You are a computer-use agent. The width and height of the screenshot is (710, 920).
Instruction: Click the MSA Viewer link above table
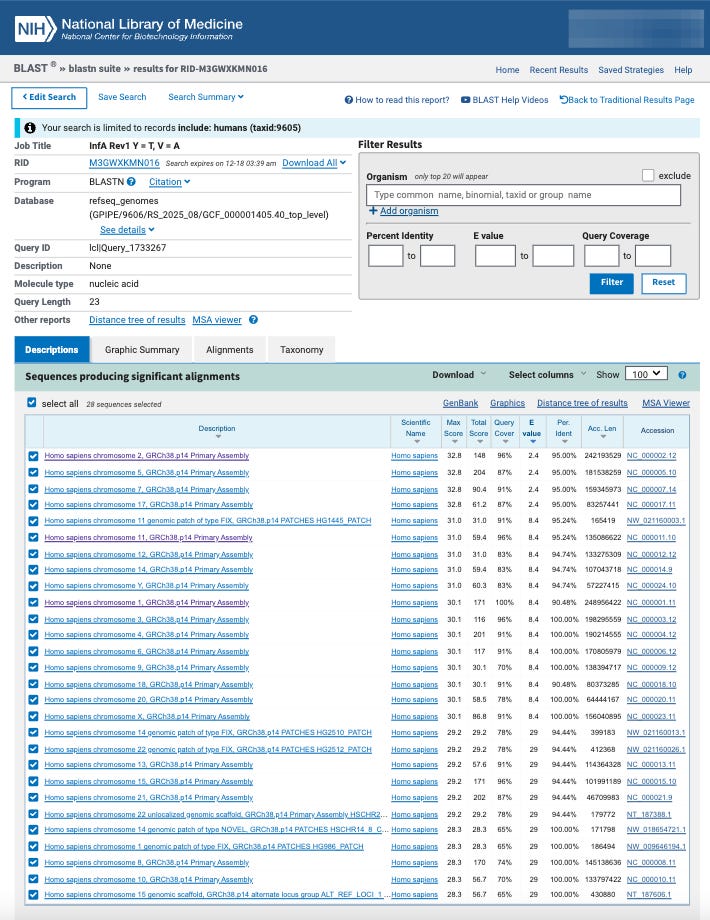point(666,403)
